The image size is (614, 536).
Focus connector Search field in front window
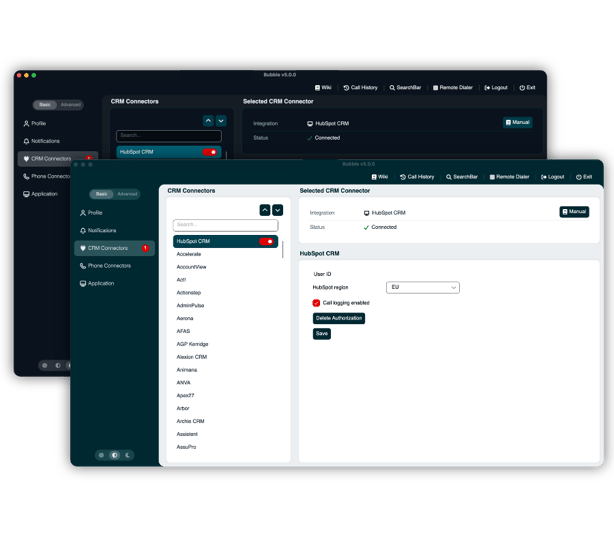[x=226, y=225]
